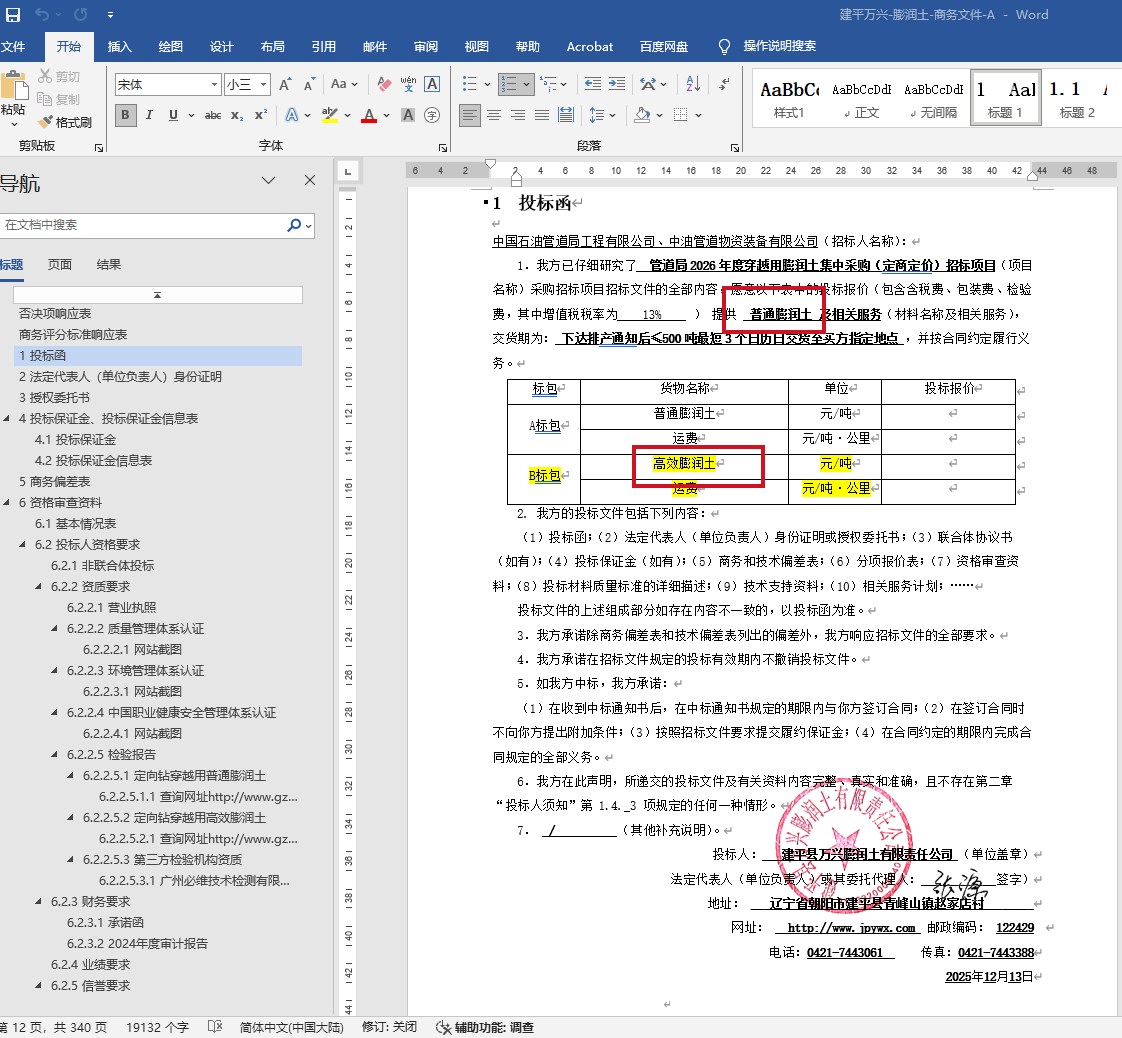Copy the selection using 复制
This screenshot has width=1122, height=1038.
[x=59, y=99]
